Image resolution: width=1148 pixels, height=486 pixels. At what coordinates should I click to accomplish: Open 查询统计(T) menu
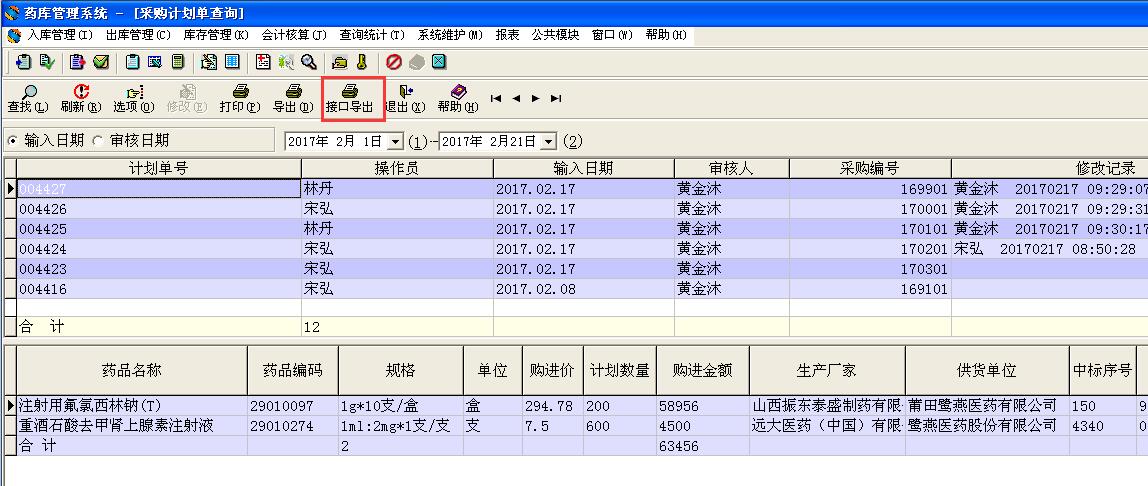tap(372, 34)
